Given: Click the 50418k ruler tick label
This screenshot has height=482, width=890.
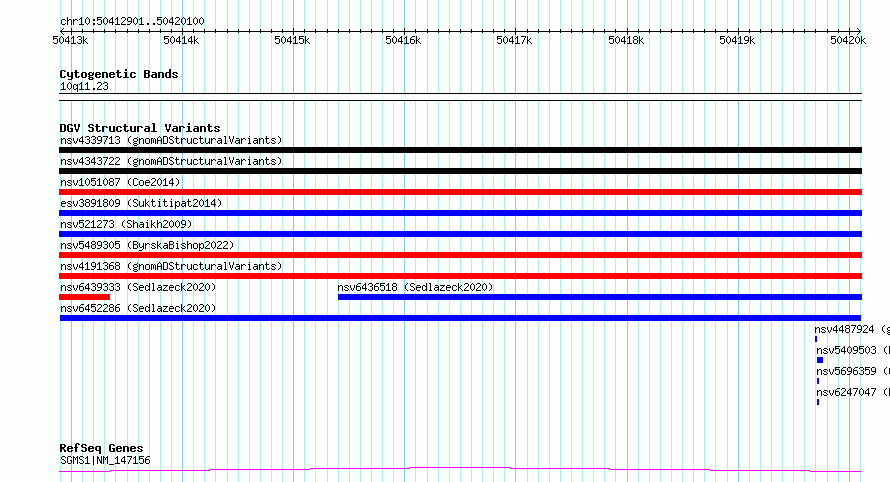Looking at the screenshot, I should click(626, 40).
